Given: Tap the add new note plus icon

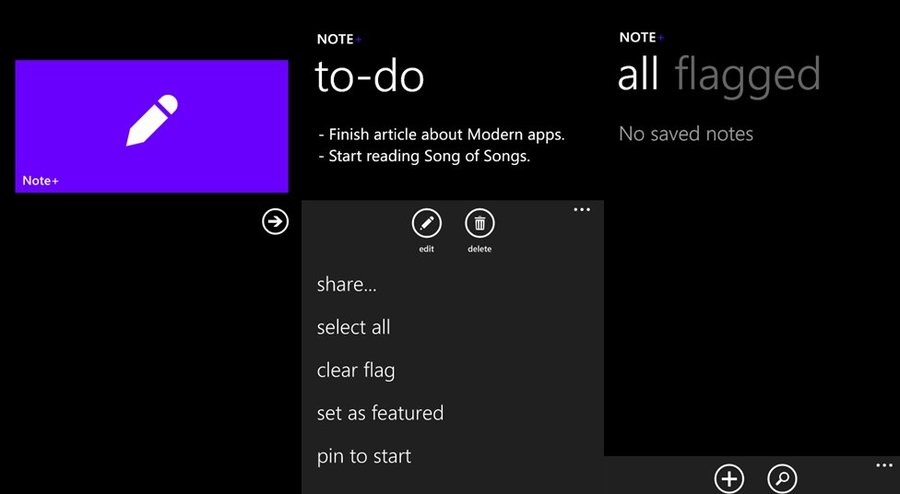Looking at the screenshot, I should tap(729, 479).
